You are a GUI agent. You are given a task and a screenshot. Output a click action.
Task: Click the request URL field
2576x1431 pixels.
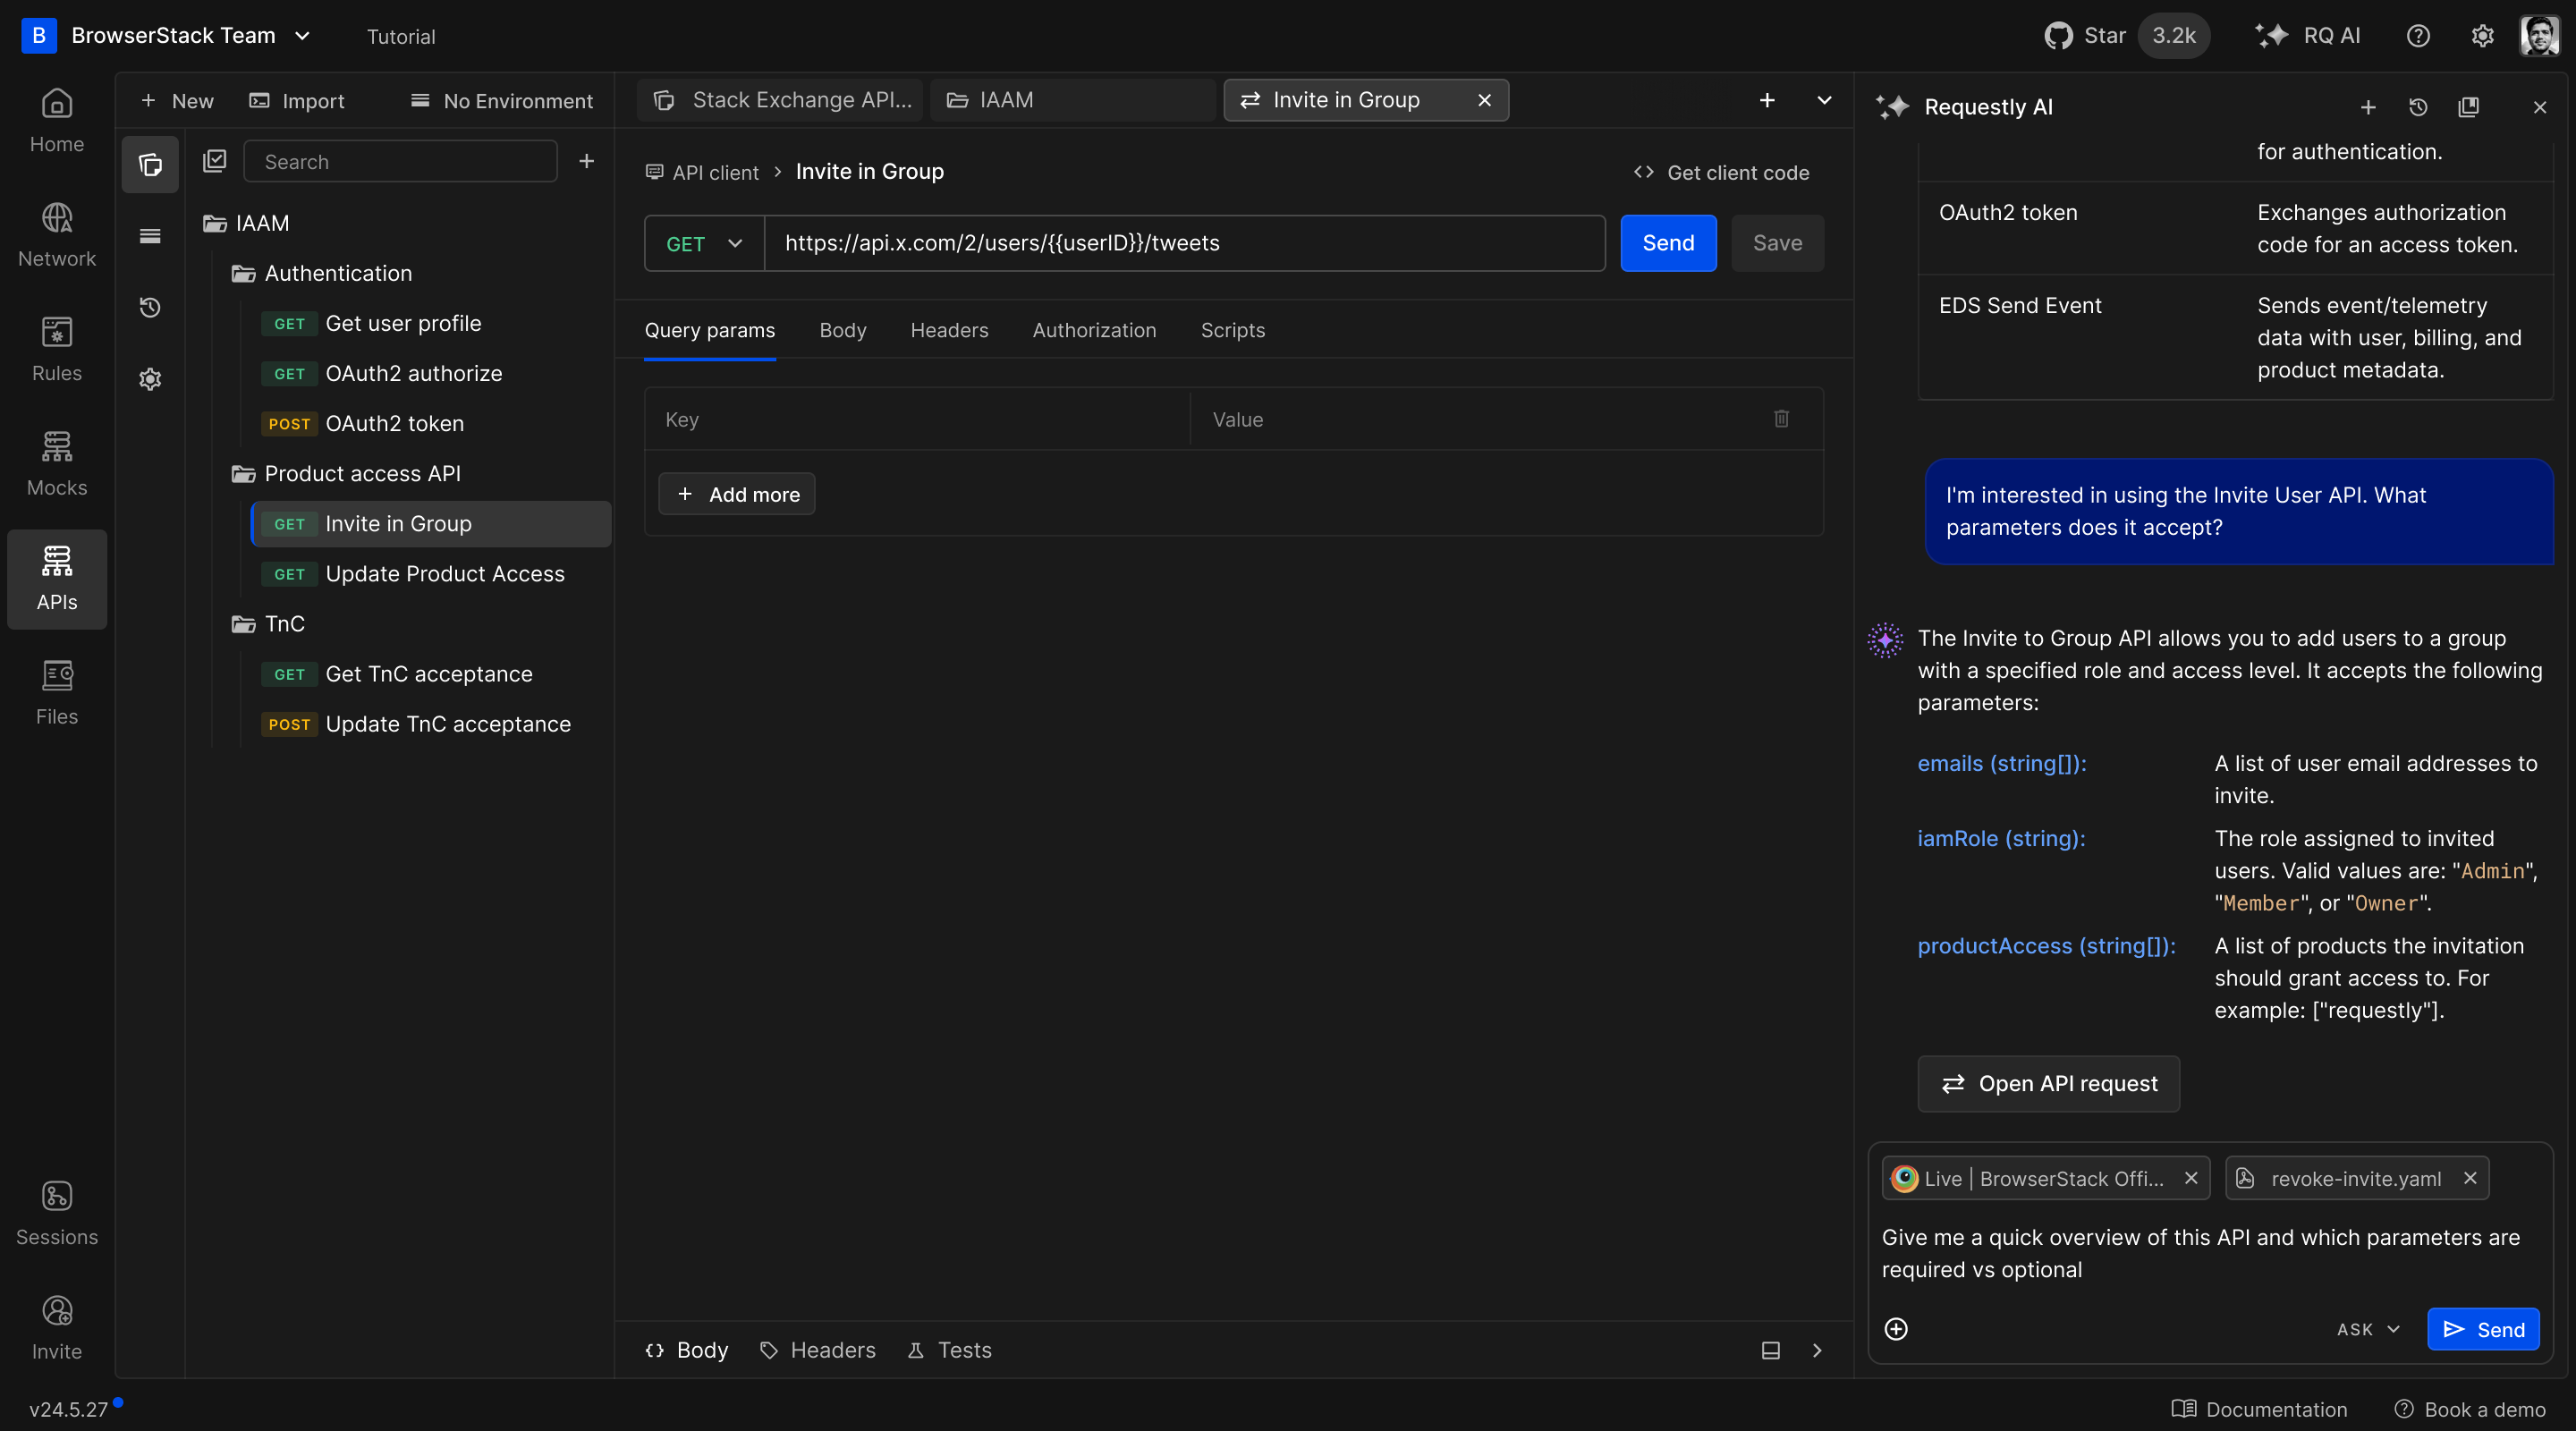[1185, 243]
